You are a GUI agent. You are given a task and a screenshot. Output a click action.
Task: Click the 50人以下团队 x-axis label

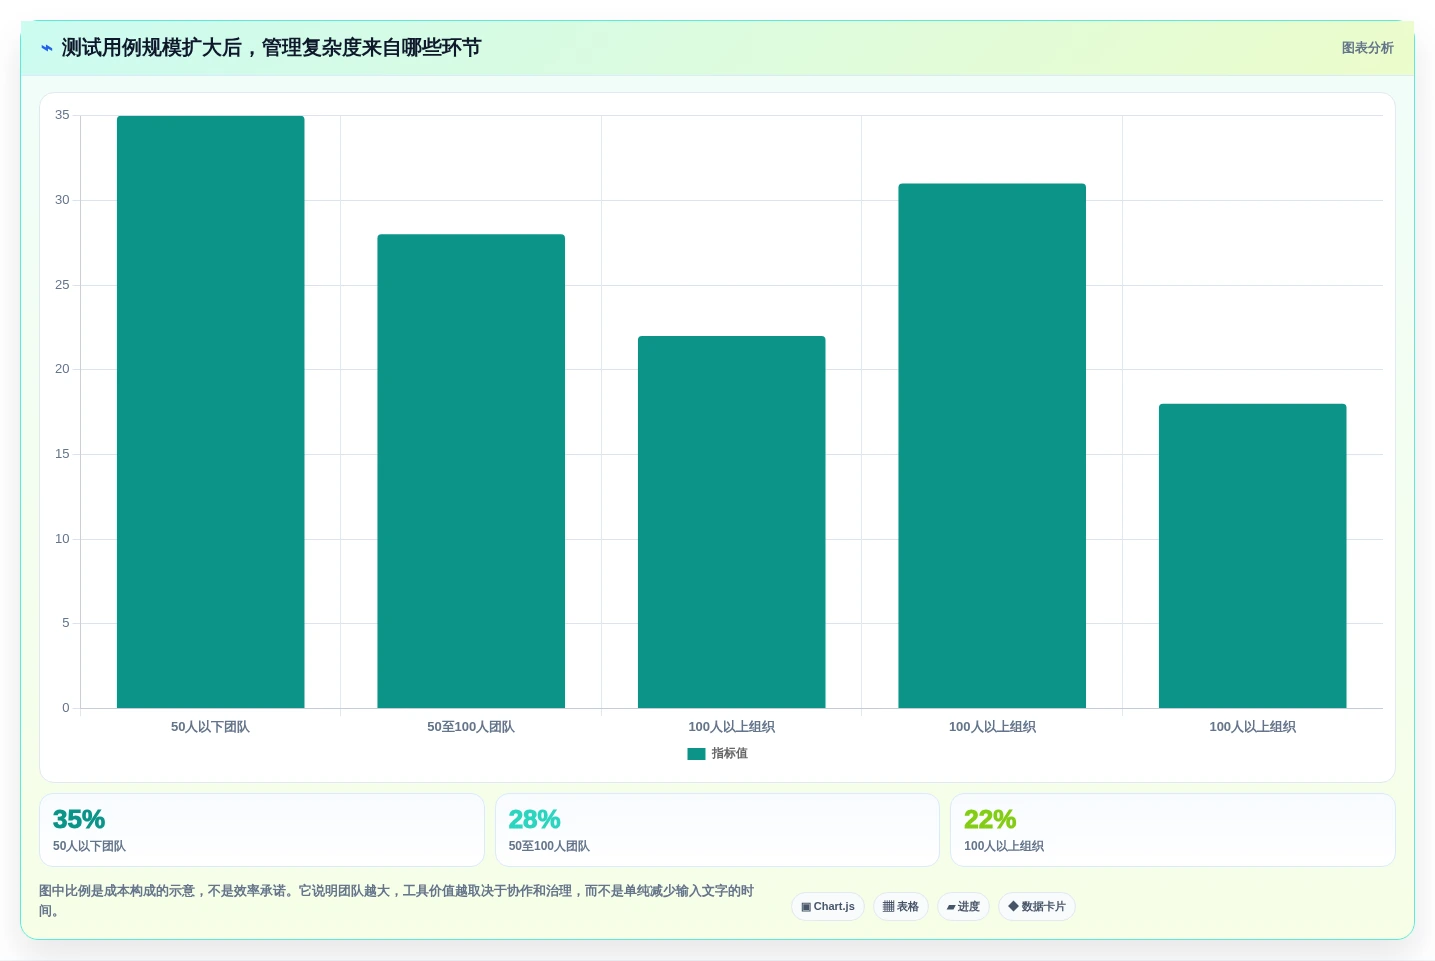pyautogui.click(x=210, y=727)
